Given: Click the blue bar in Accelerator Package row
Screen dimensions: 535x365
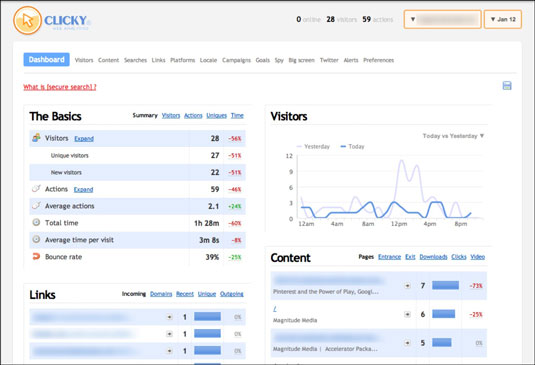Looking at the screenshot, I should pyautogui.click(x=442, y=342).
